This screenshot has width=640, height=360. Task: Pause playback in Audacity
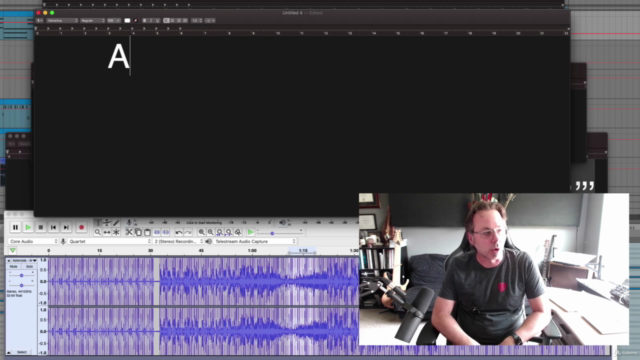click(x=16, y=227)
